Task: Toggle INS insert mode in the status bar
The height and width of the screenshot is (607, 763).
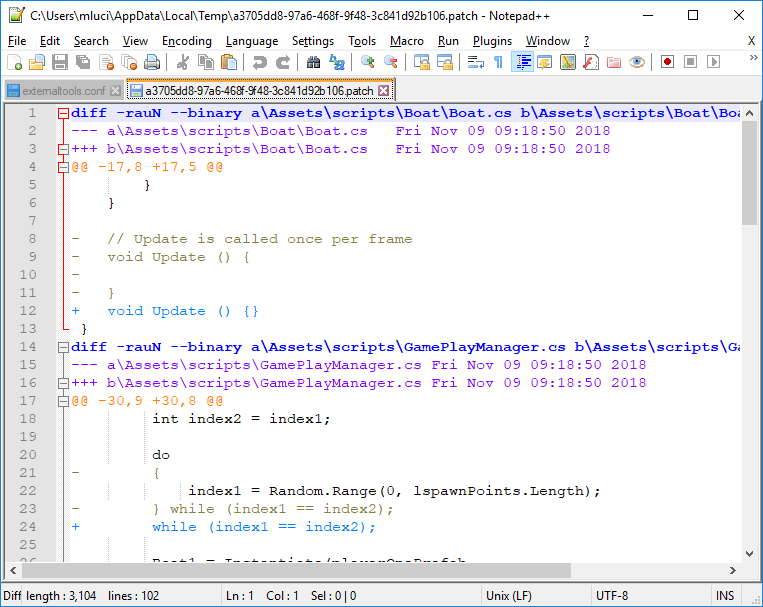Action: 725,596
